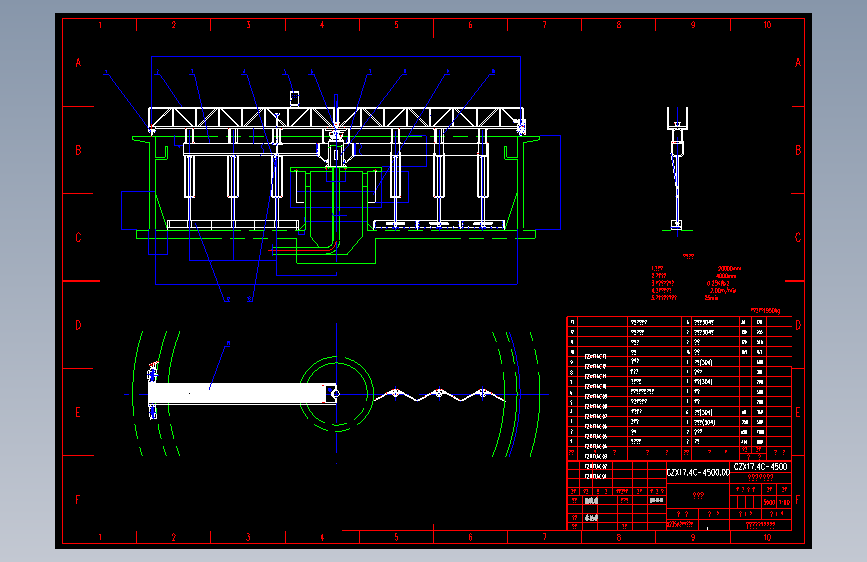Viewport: 867px width, 562px height.
Task: Select the white scraper arm in the plan view
Action: tap(242, 394)
